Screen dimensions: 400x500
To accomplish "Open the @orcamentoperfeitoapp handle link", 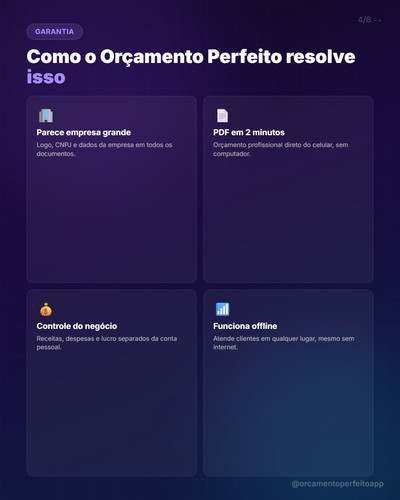I will tap(337, 484).
